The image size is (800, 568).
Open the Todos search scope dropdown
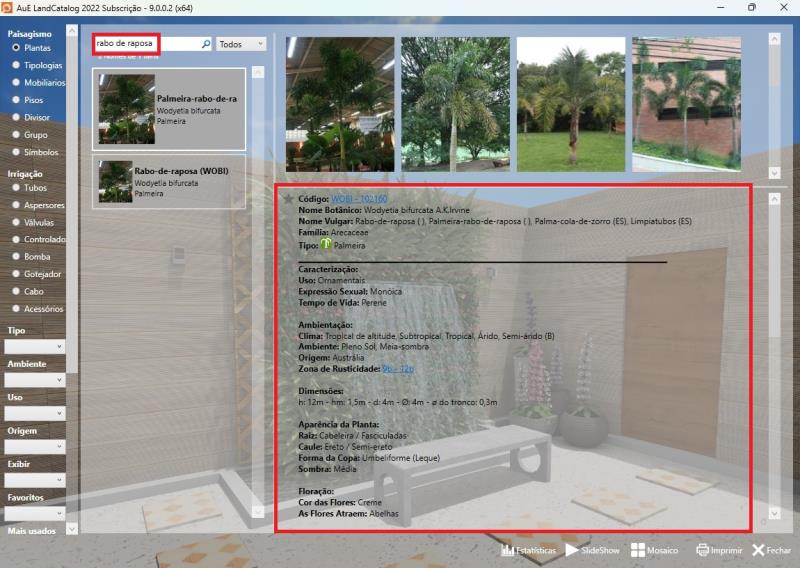coord(241,44)
